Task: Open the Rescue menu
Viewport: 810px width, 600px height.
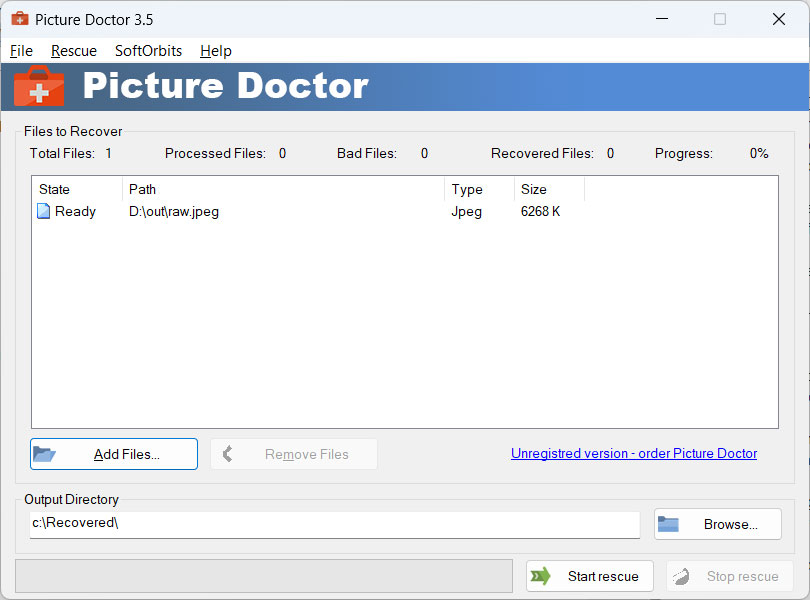Action: coord(74,51)
